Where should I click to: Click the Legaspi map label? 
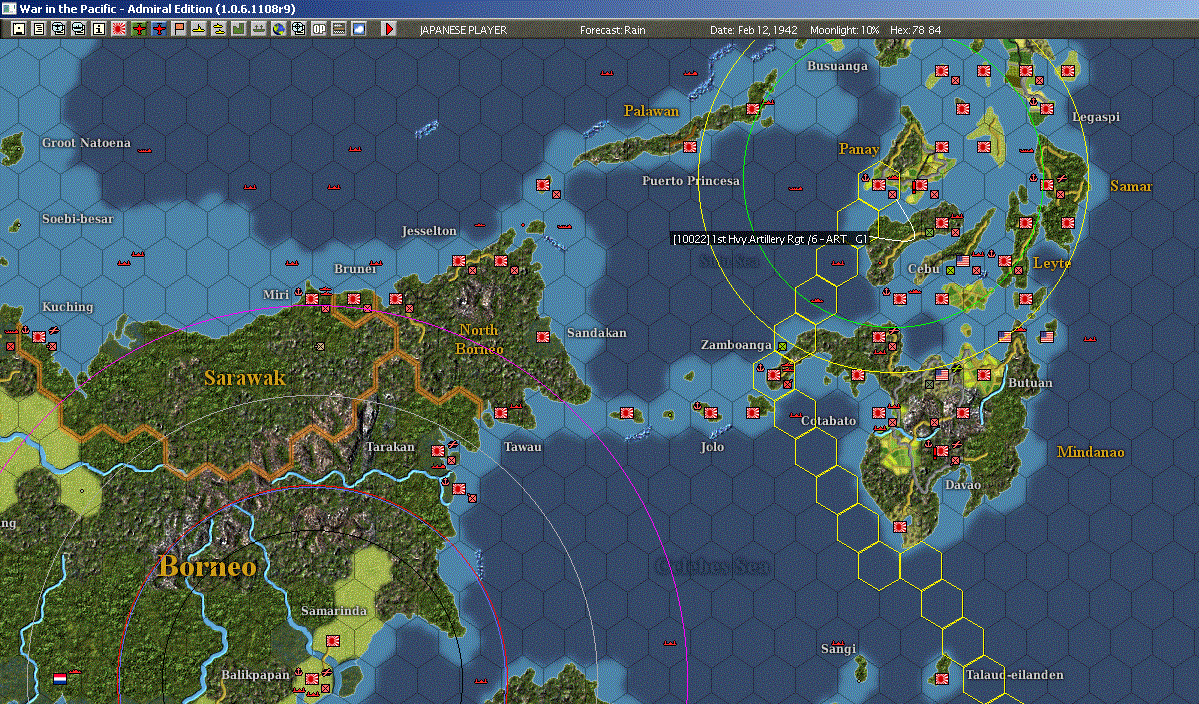[1096, 117]
